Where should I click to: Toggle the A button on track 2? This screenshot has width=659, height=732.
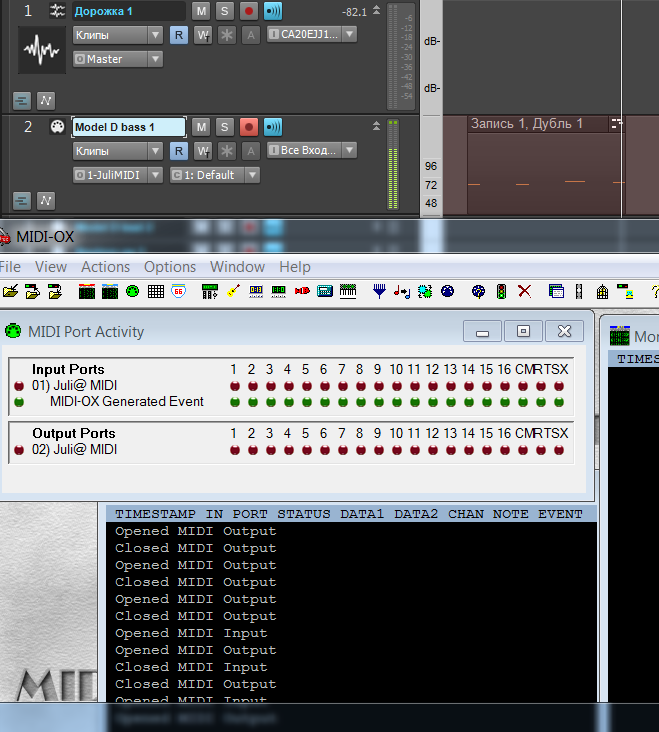coord(251,151)
